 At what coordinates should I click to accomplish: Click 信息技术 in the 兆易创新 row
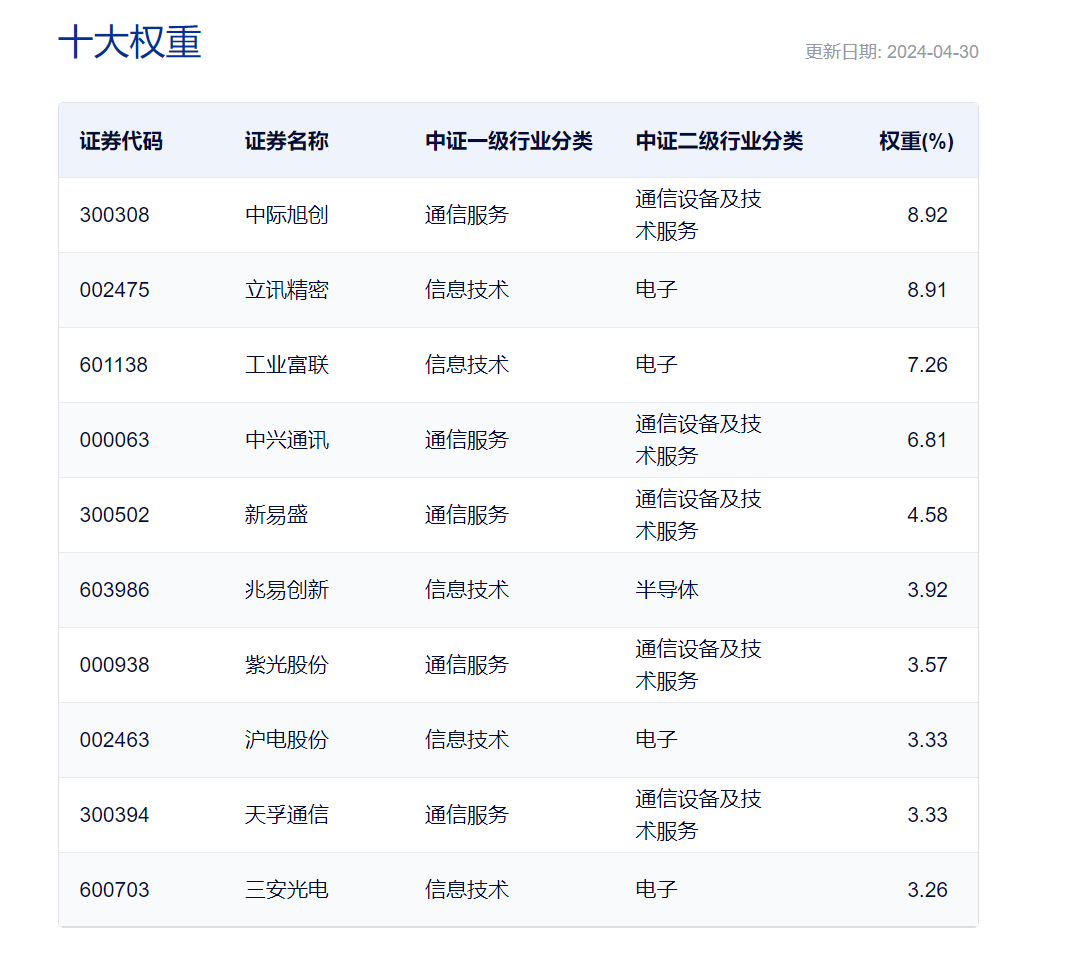coord(466,590)
